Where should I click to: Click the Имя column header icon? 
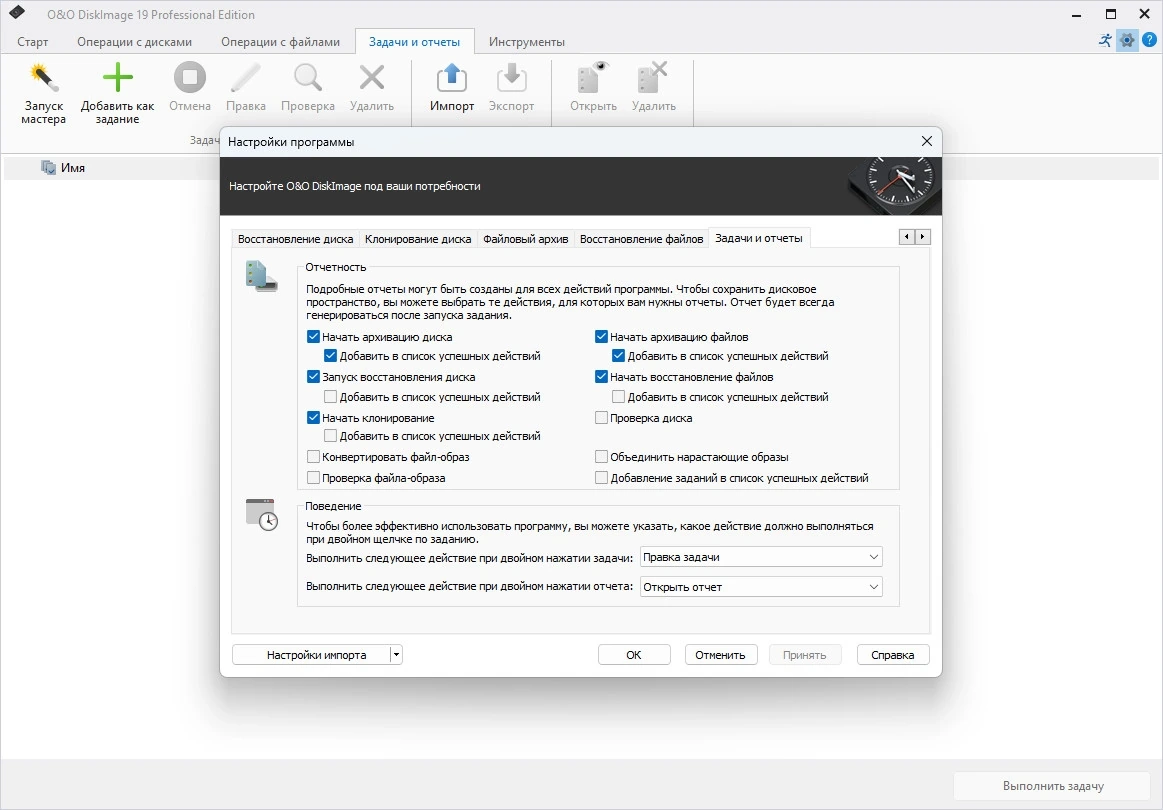pyautogui.click(x=48, y=168)
